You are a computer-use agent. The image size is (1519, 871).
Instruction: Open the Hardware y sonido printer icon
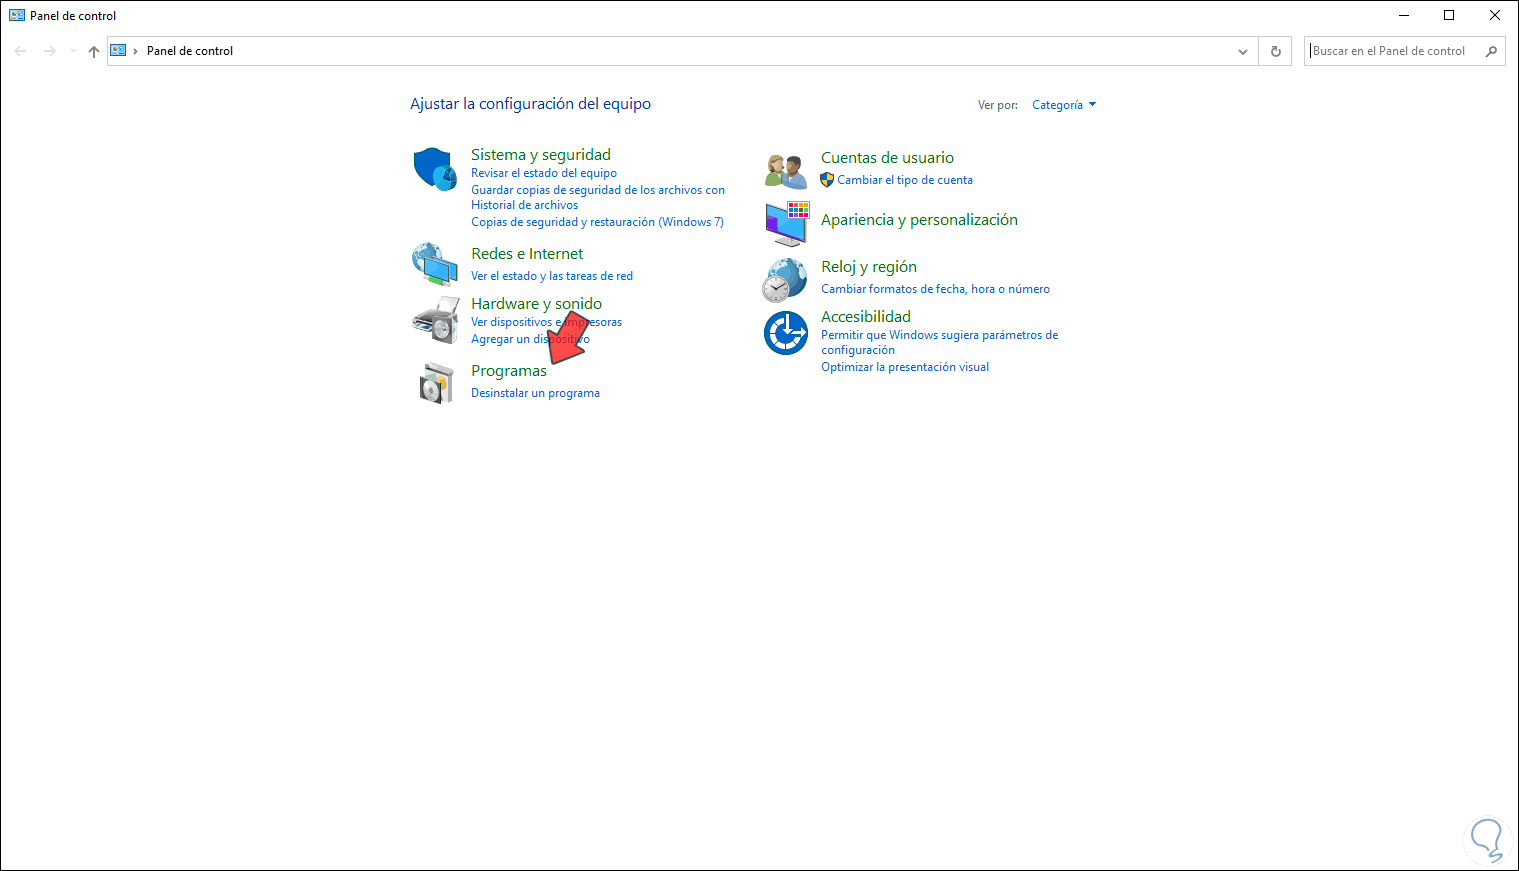[435, 320]
